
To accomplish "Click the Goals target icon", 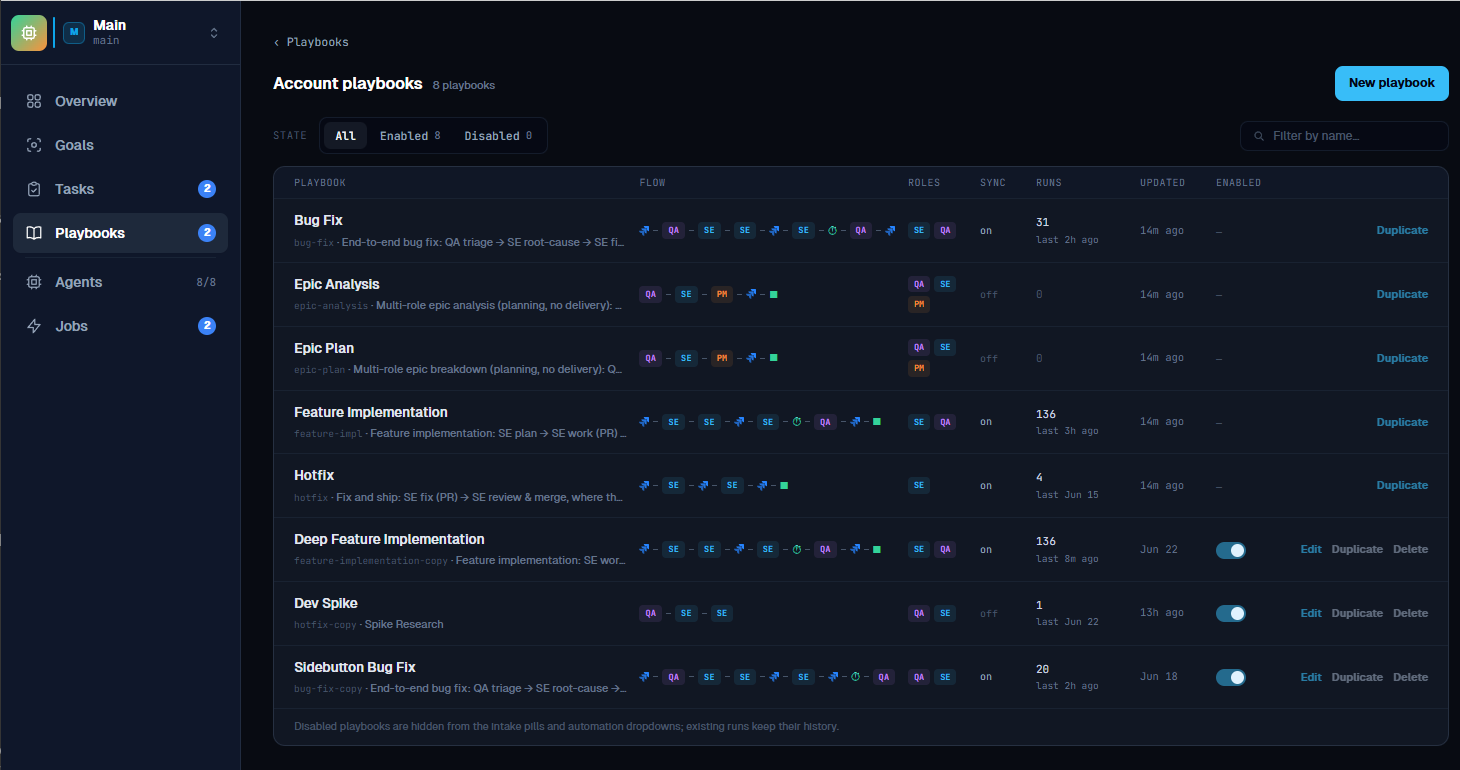I will point(34,145).
